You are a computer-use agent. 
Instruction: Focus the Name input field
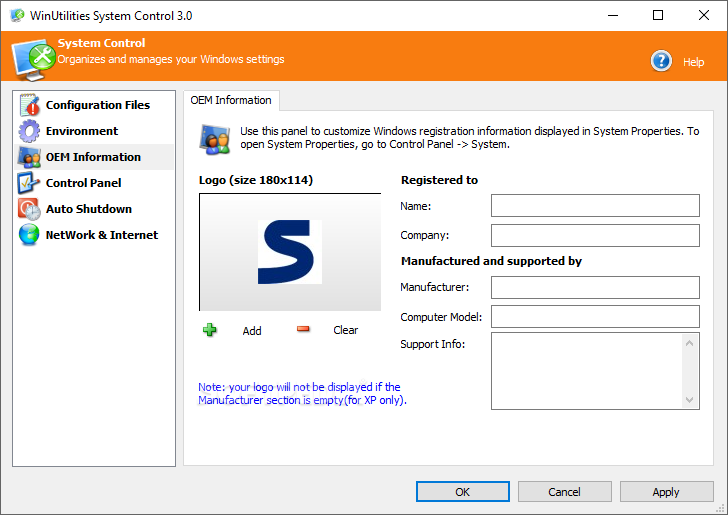pyautogui.click(x=595, y=206)
